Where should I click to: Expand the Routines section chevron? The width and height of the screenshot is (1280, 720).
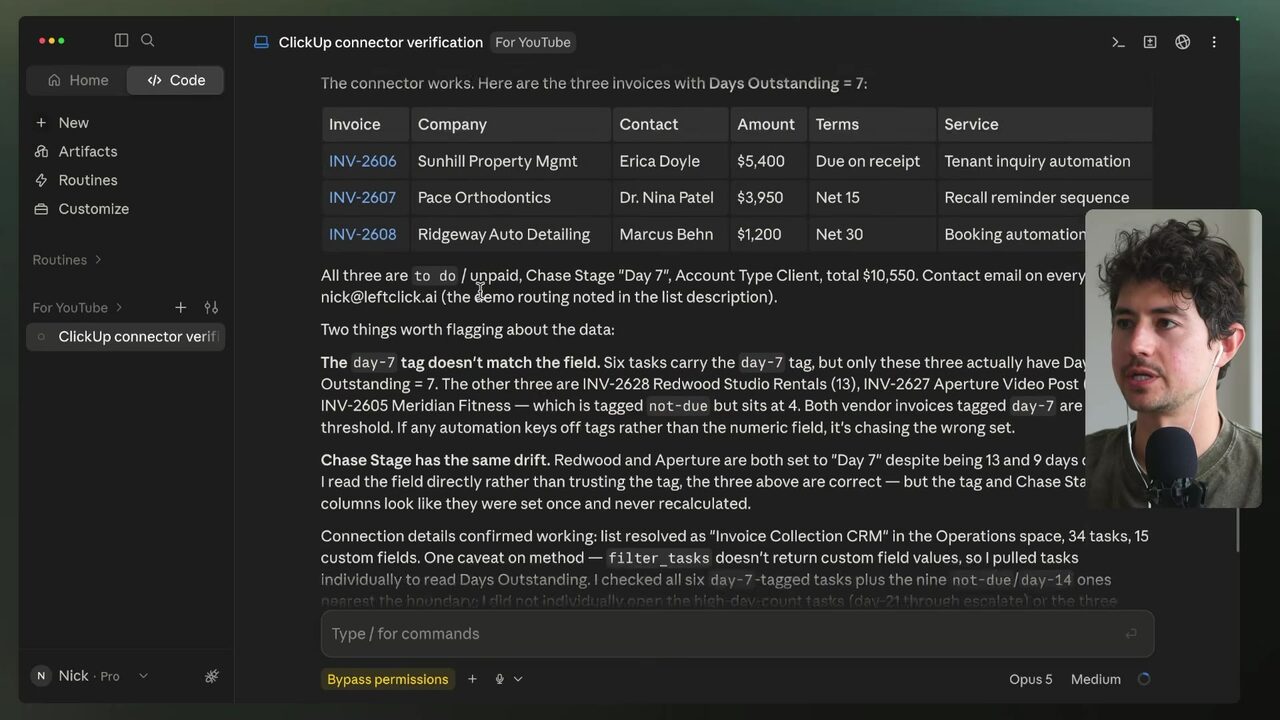point(98,260)
